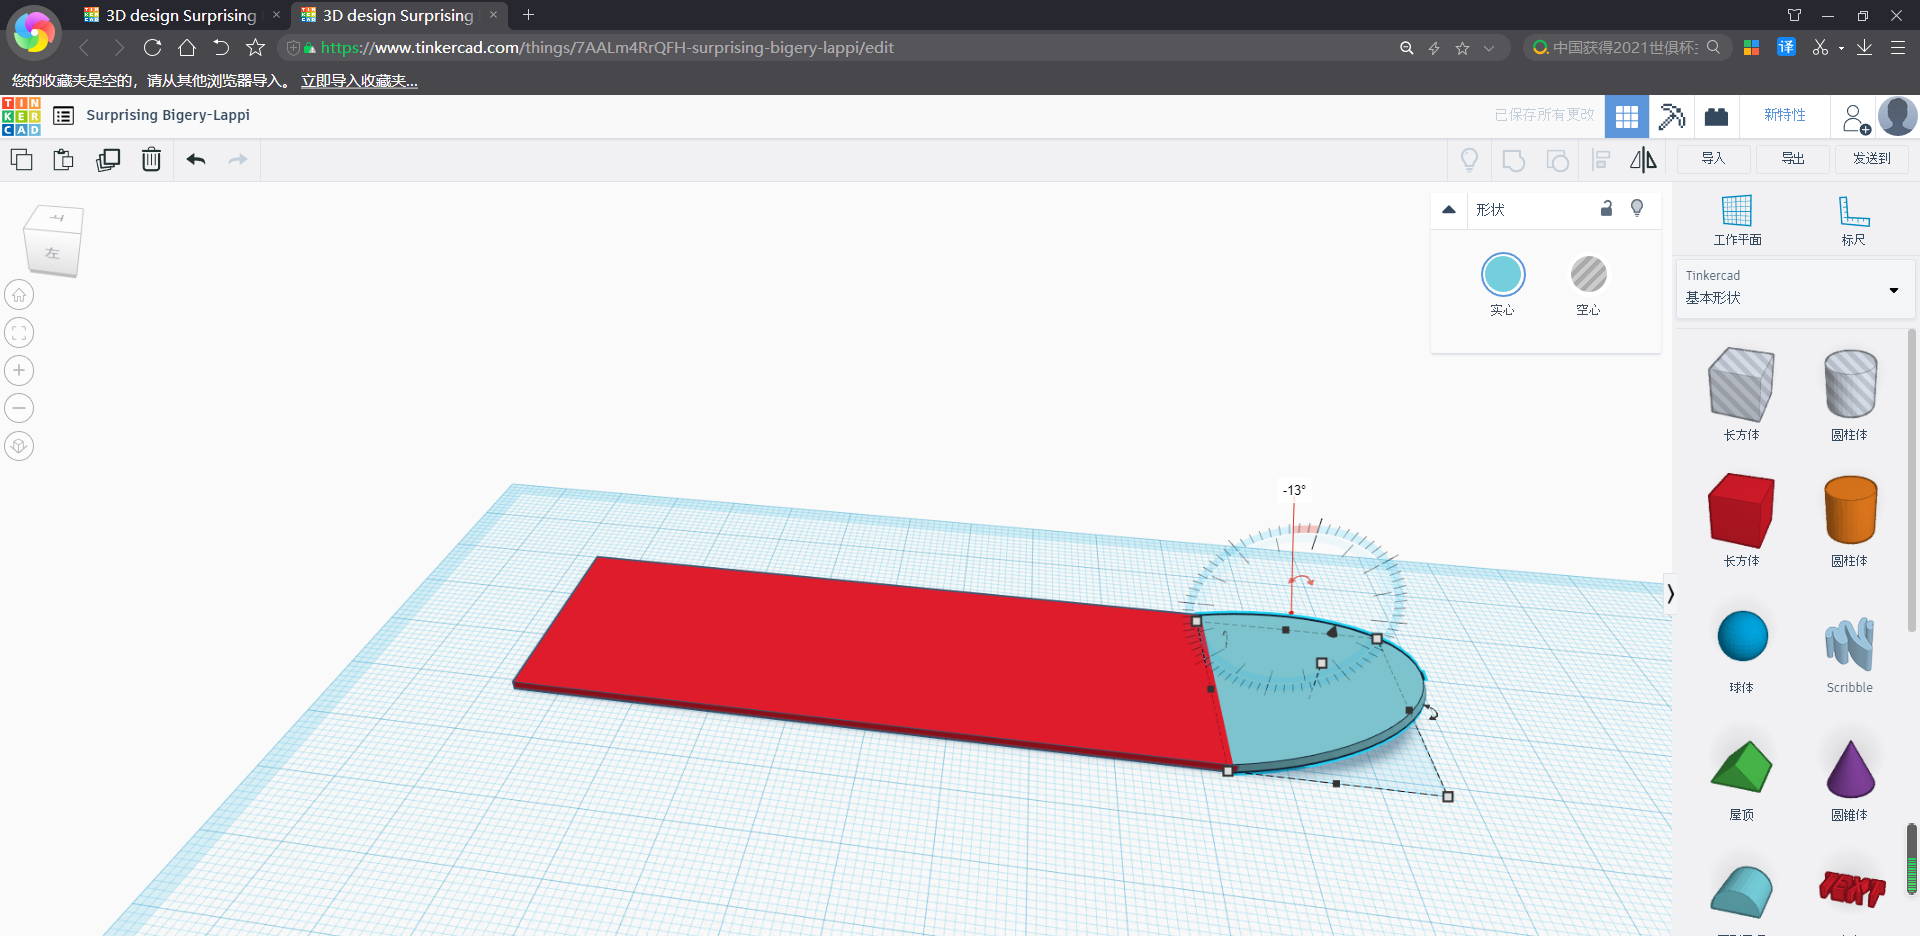
Task: Pick the teal Round Roof shape
Action: tap(1741, 891)
